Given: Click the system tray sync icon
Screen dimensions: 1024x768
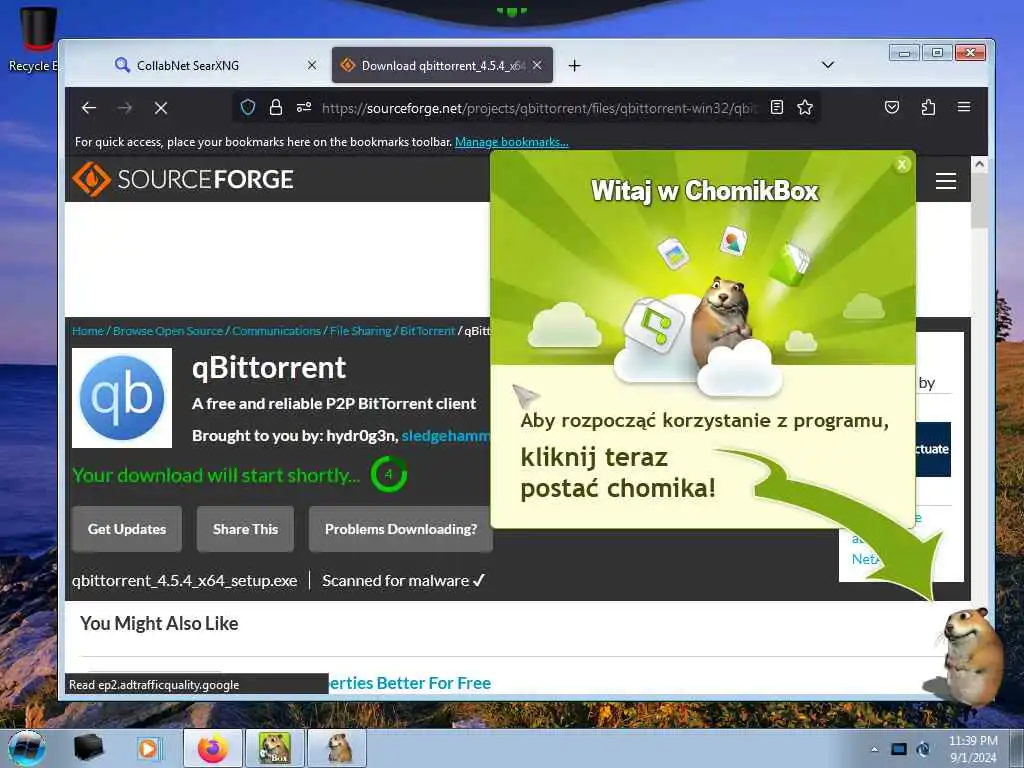Looking at the screenshot, I should [923, 749].
